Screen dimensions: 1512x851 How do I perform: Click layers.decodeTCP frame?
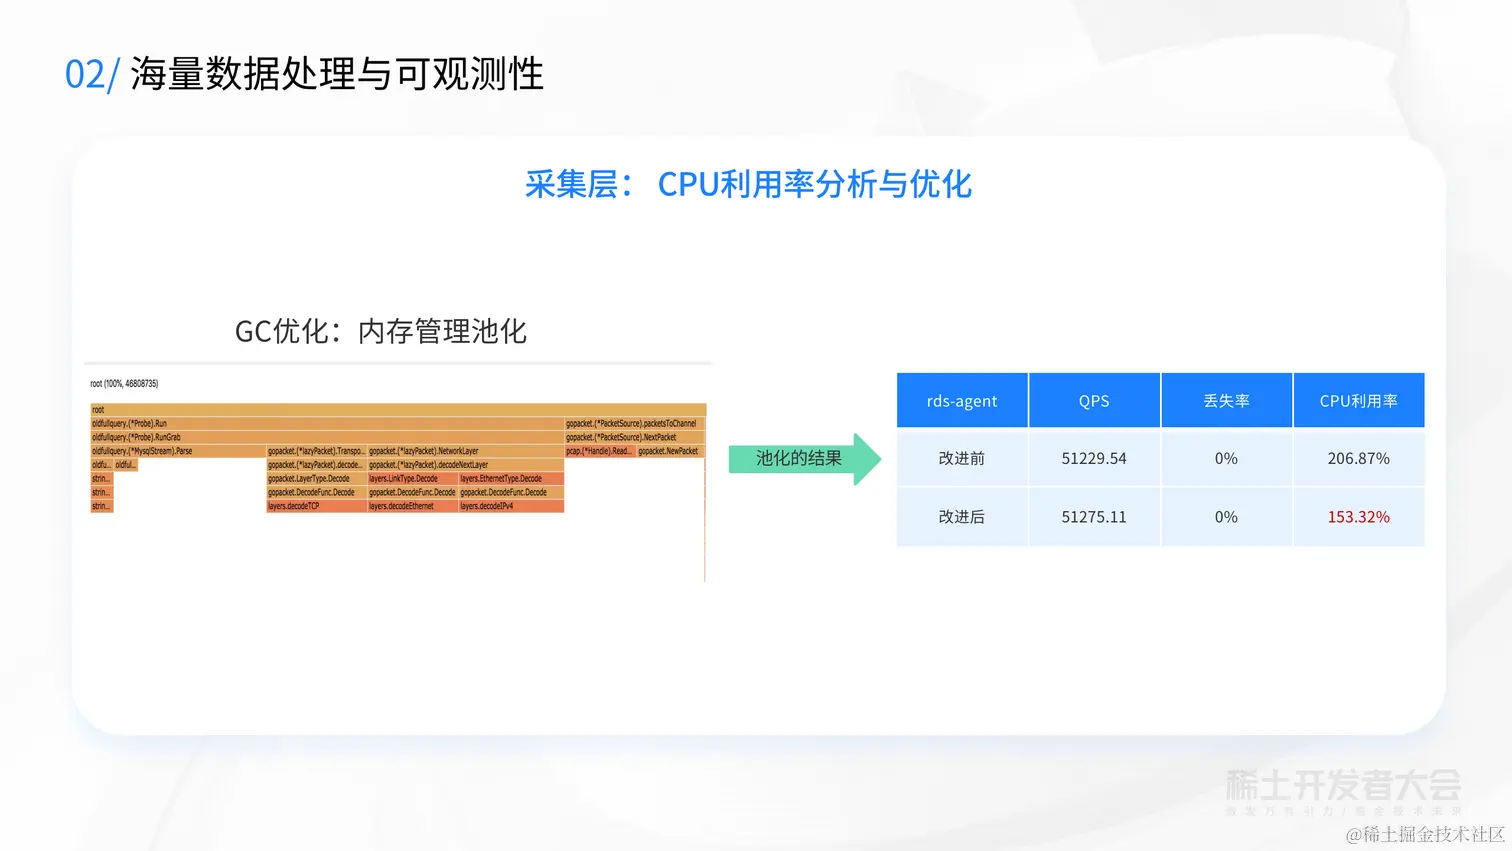point(317,506)
